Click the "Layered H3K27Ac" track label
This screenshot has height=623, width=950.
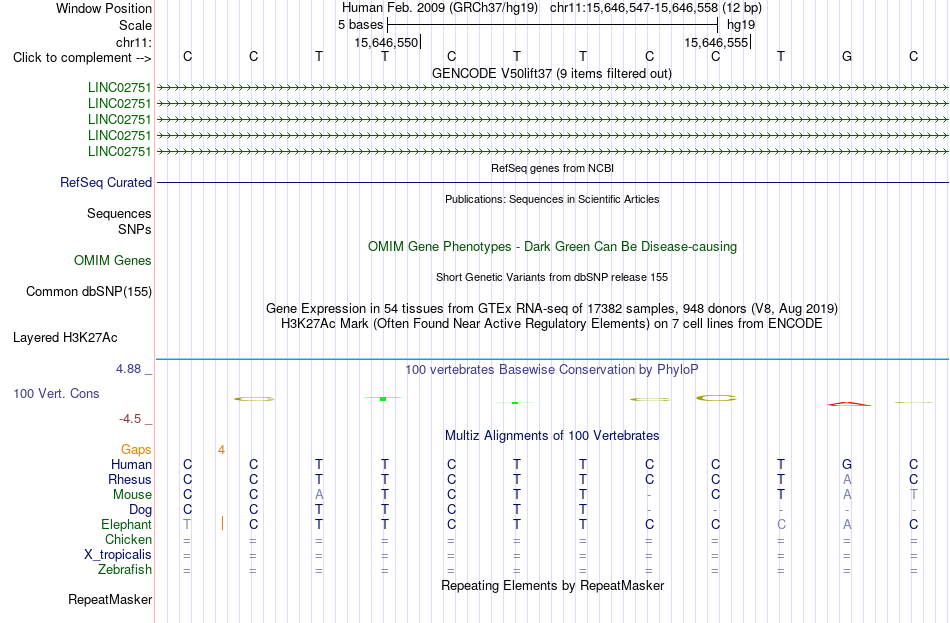pos(65,338)
